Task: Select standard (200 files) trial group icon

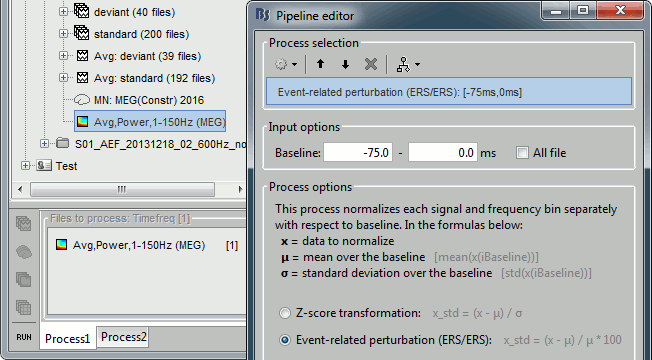Action: point(82,33)
